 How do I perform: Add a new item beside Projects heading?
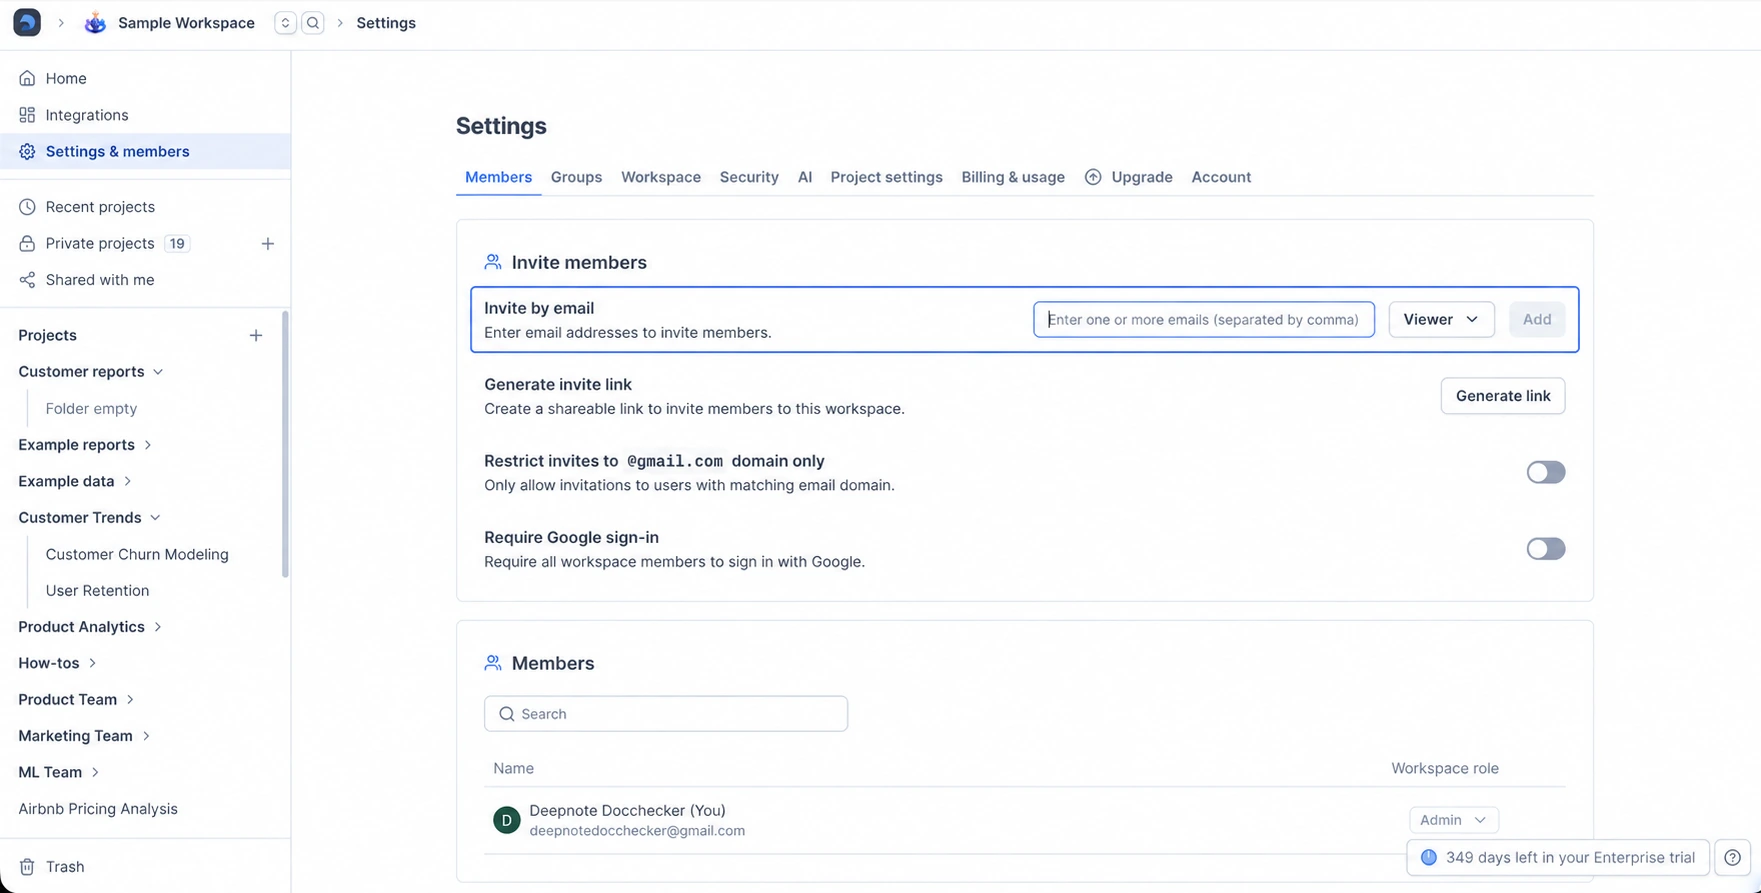point(256,336)
